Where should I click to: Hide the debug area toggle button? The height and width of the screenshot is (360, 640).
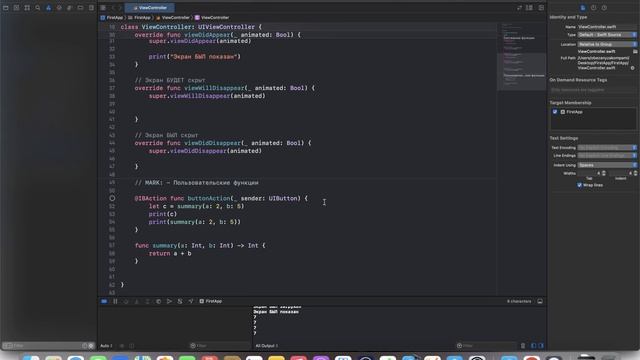click(x=540, y=301)
